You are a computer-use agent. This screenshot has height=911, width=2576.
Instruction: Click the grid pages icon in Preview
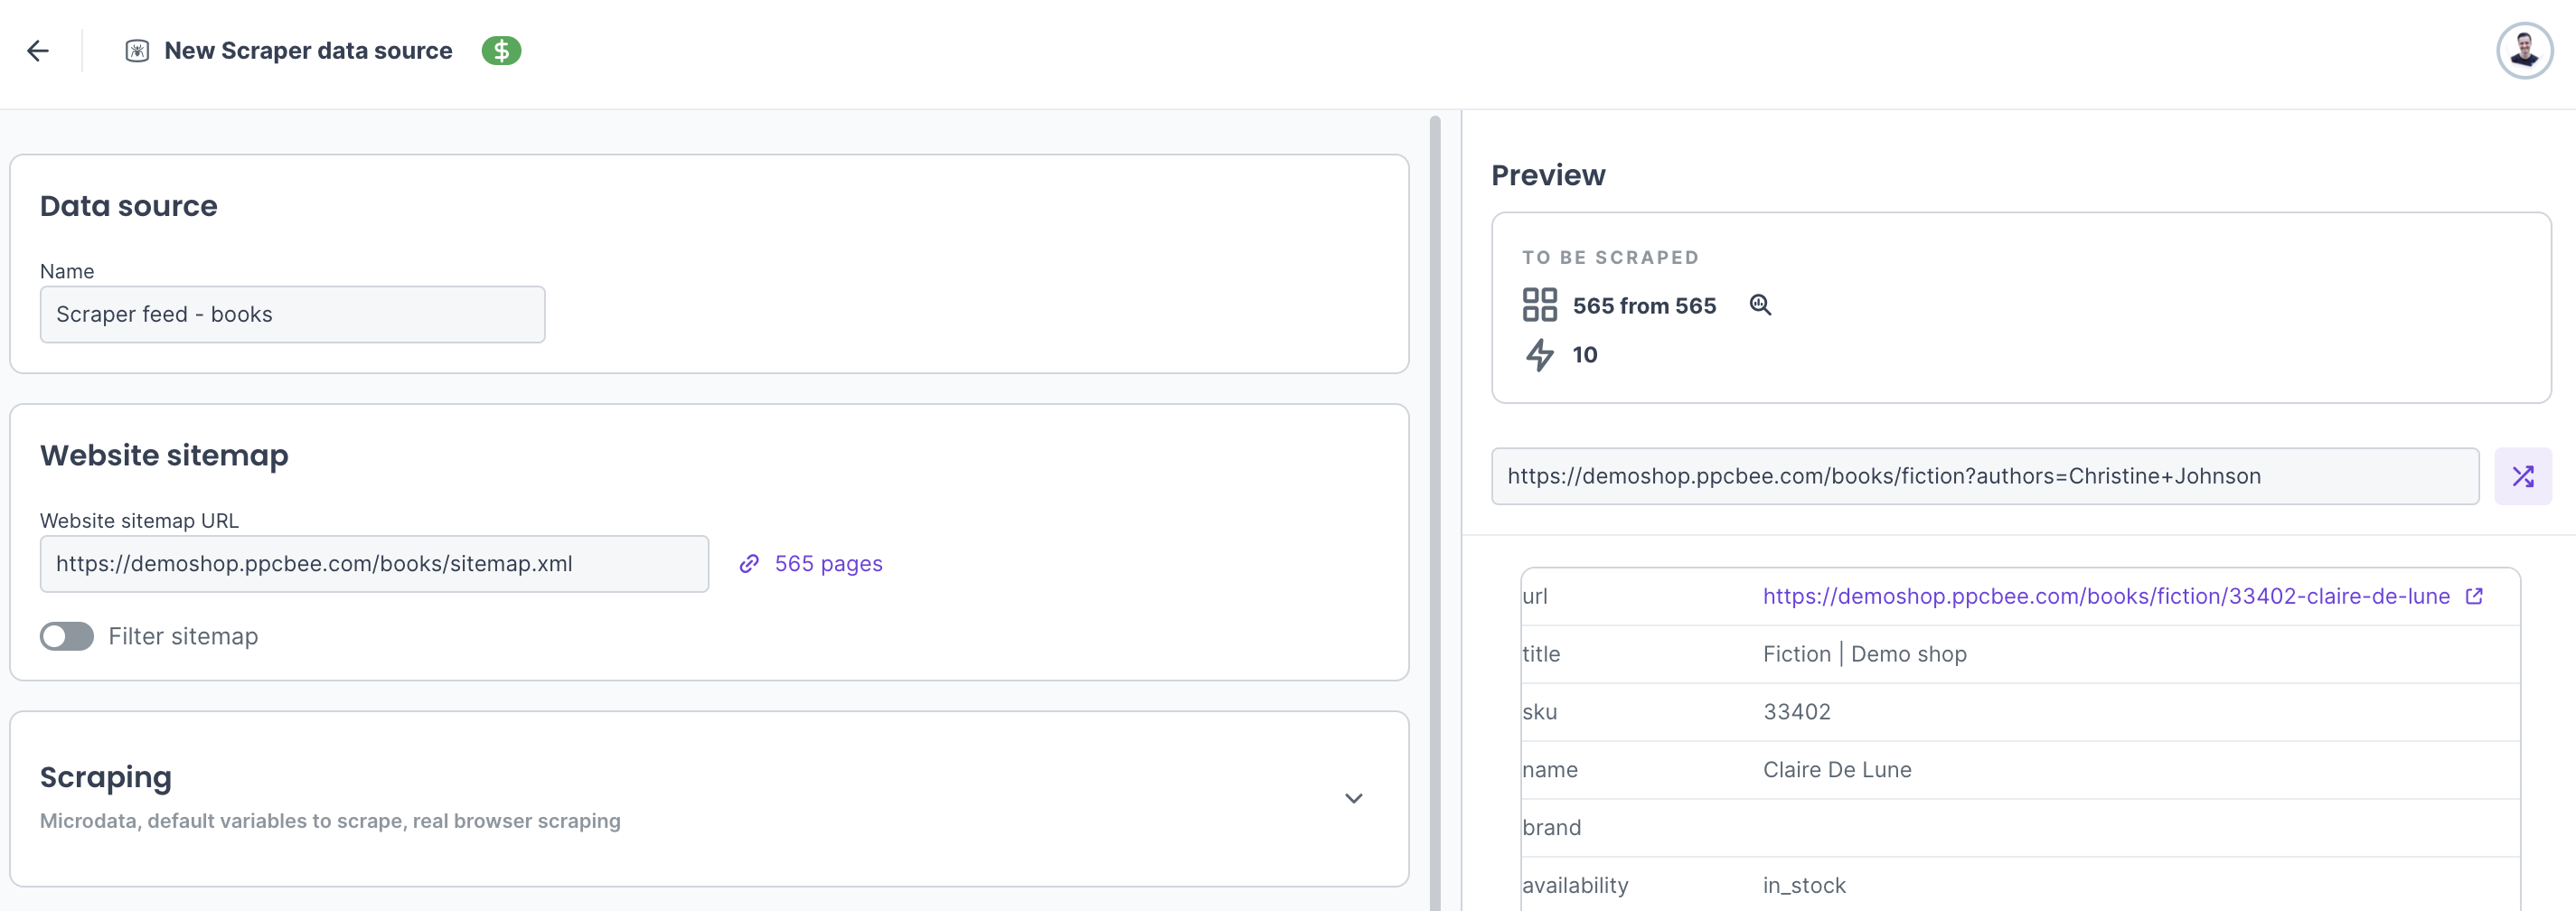[1539, 305]
